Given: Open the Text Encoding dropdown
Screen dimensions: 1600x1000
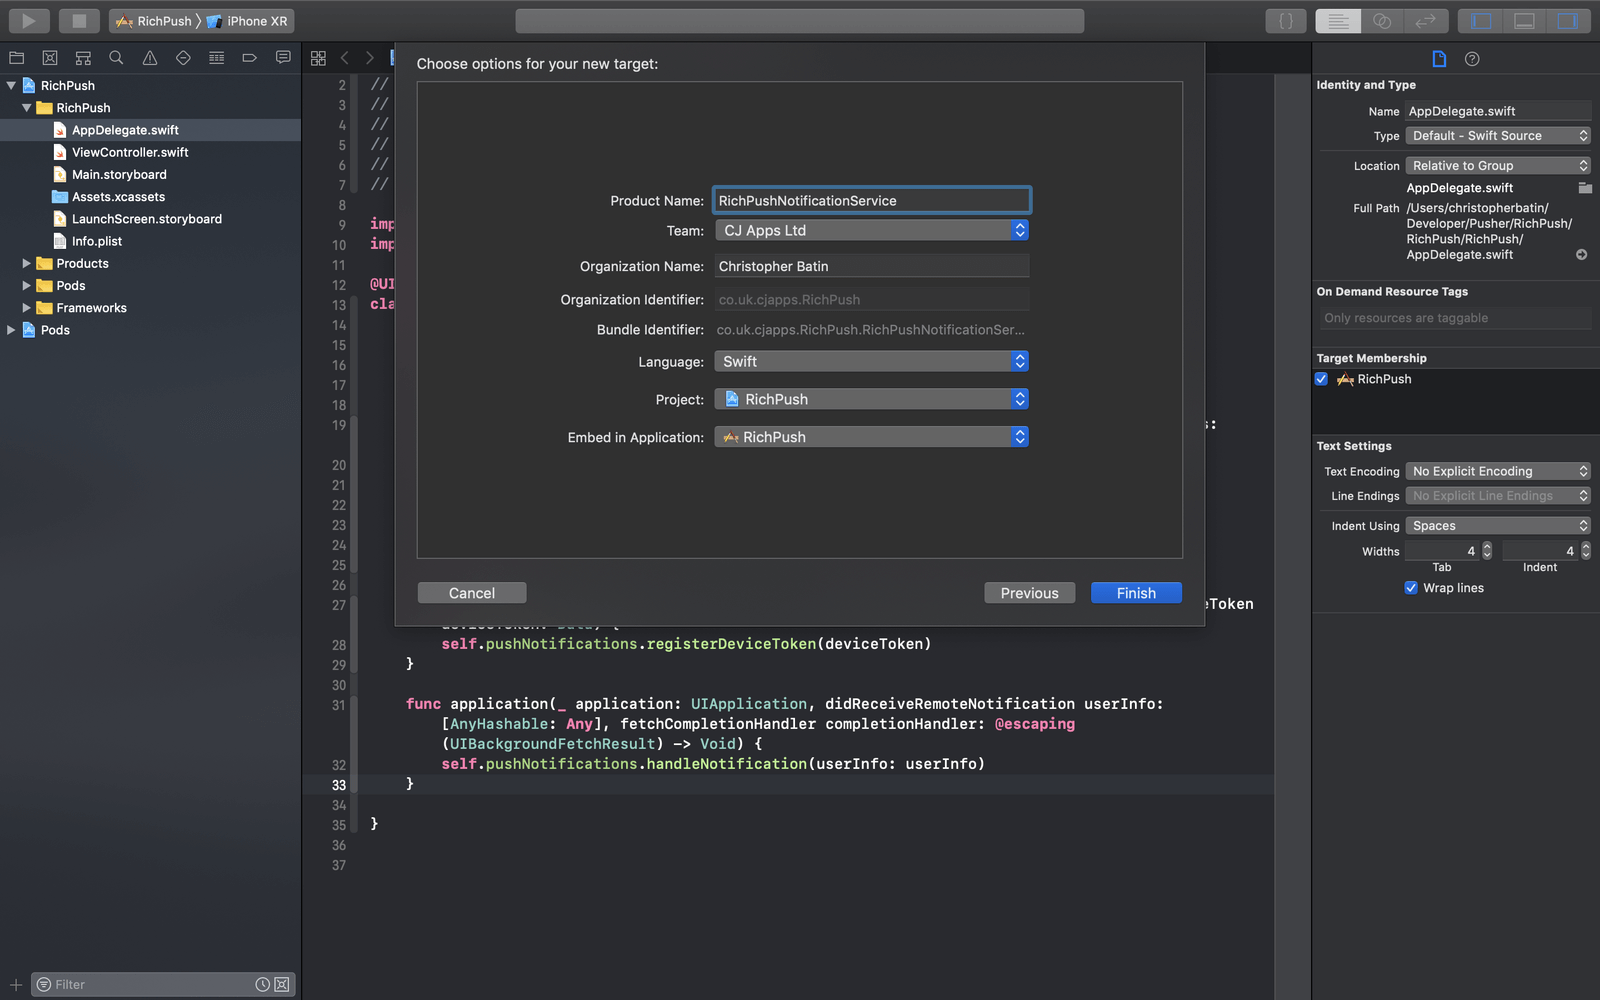Looking at the screenshot, I should pos(1498,472).
